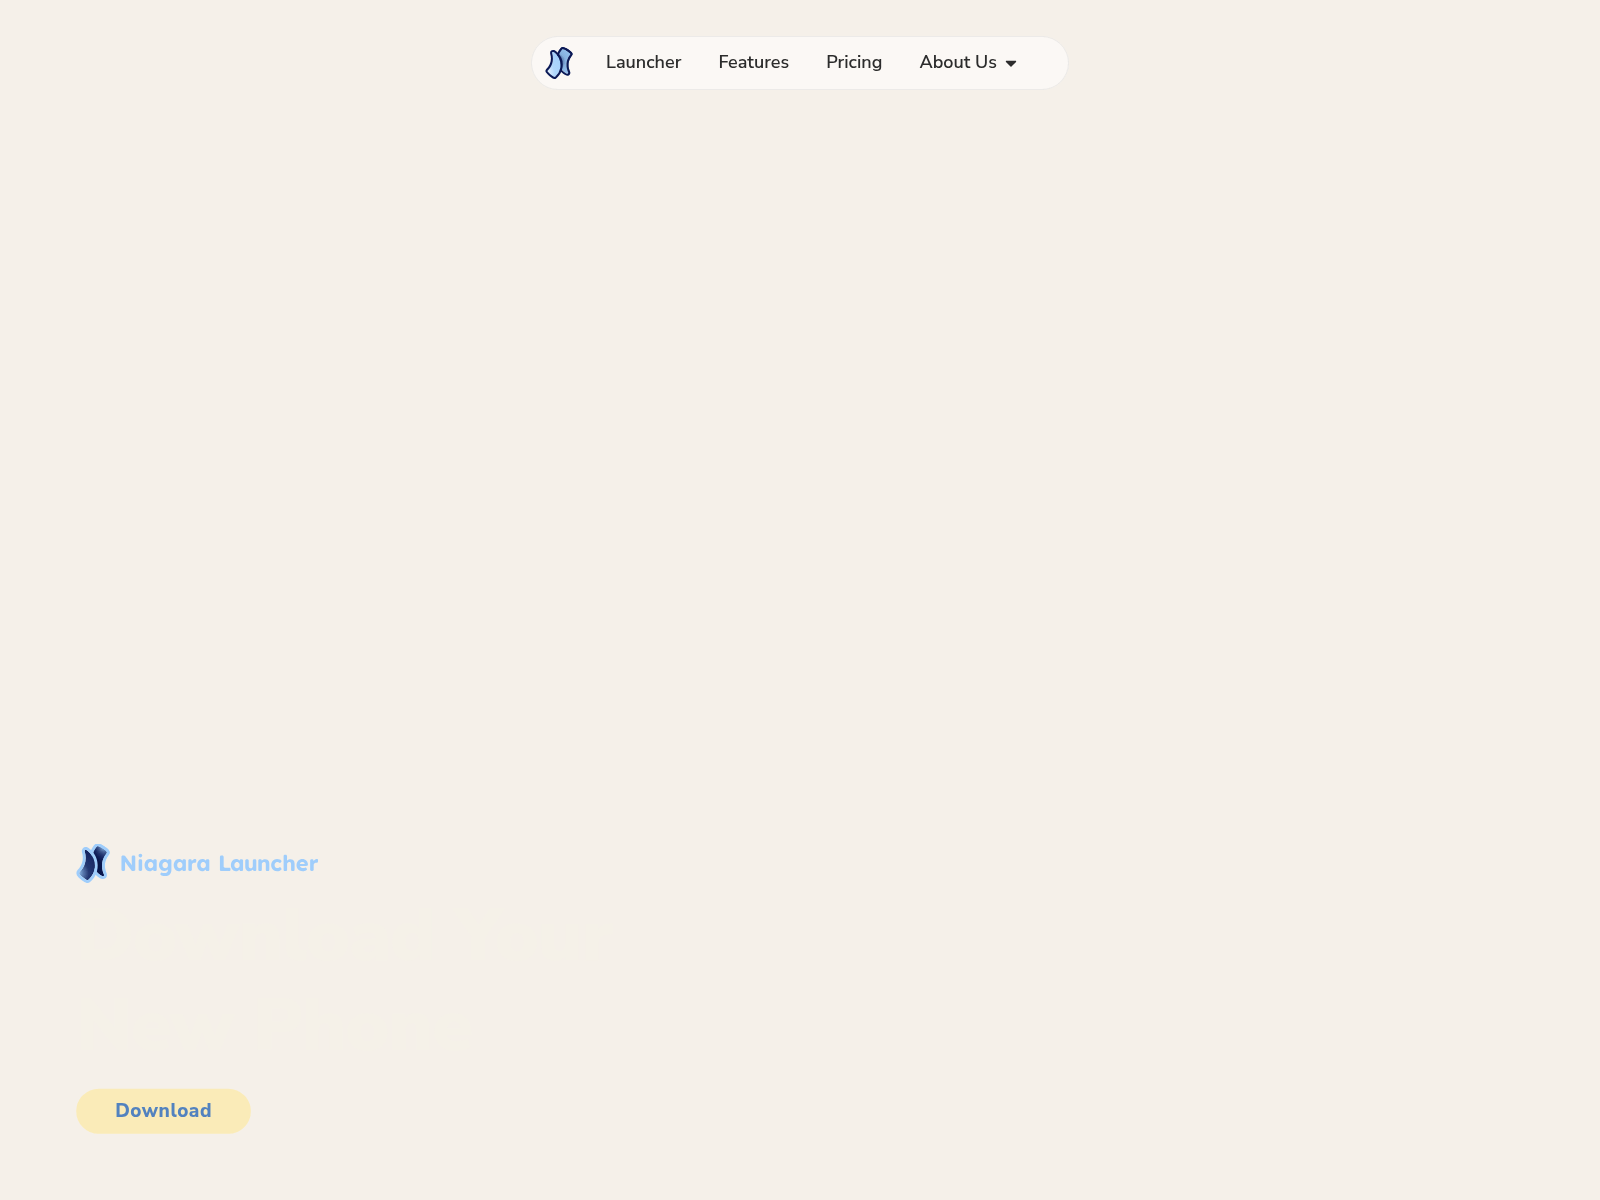The image size is (1600, 1200).
Task: Open the Pricing nav link
Action: (x=854, y=62)
